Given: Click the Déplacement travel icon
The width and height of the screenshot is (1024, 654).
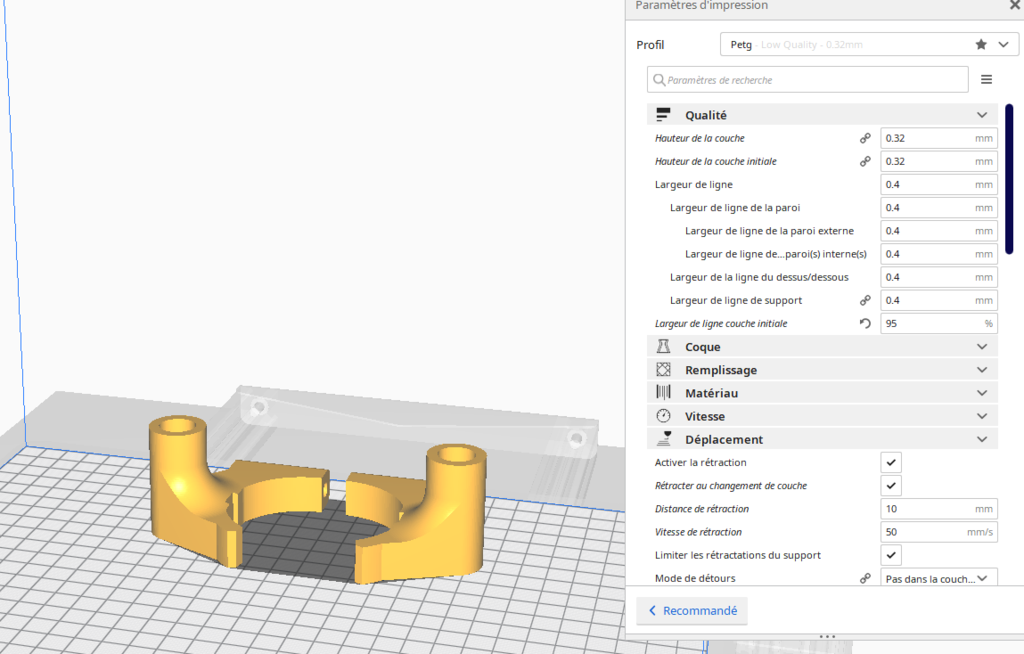Looking at the screenshot, I should tap(661, 438).
